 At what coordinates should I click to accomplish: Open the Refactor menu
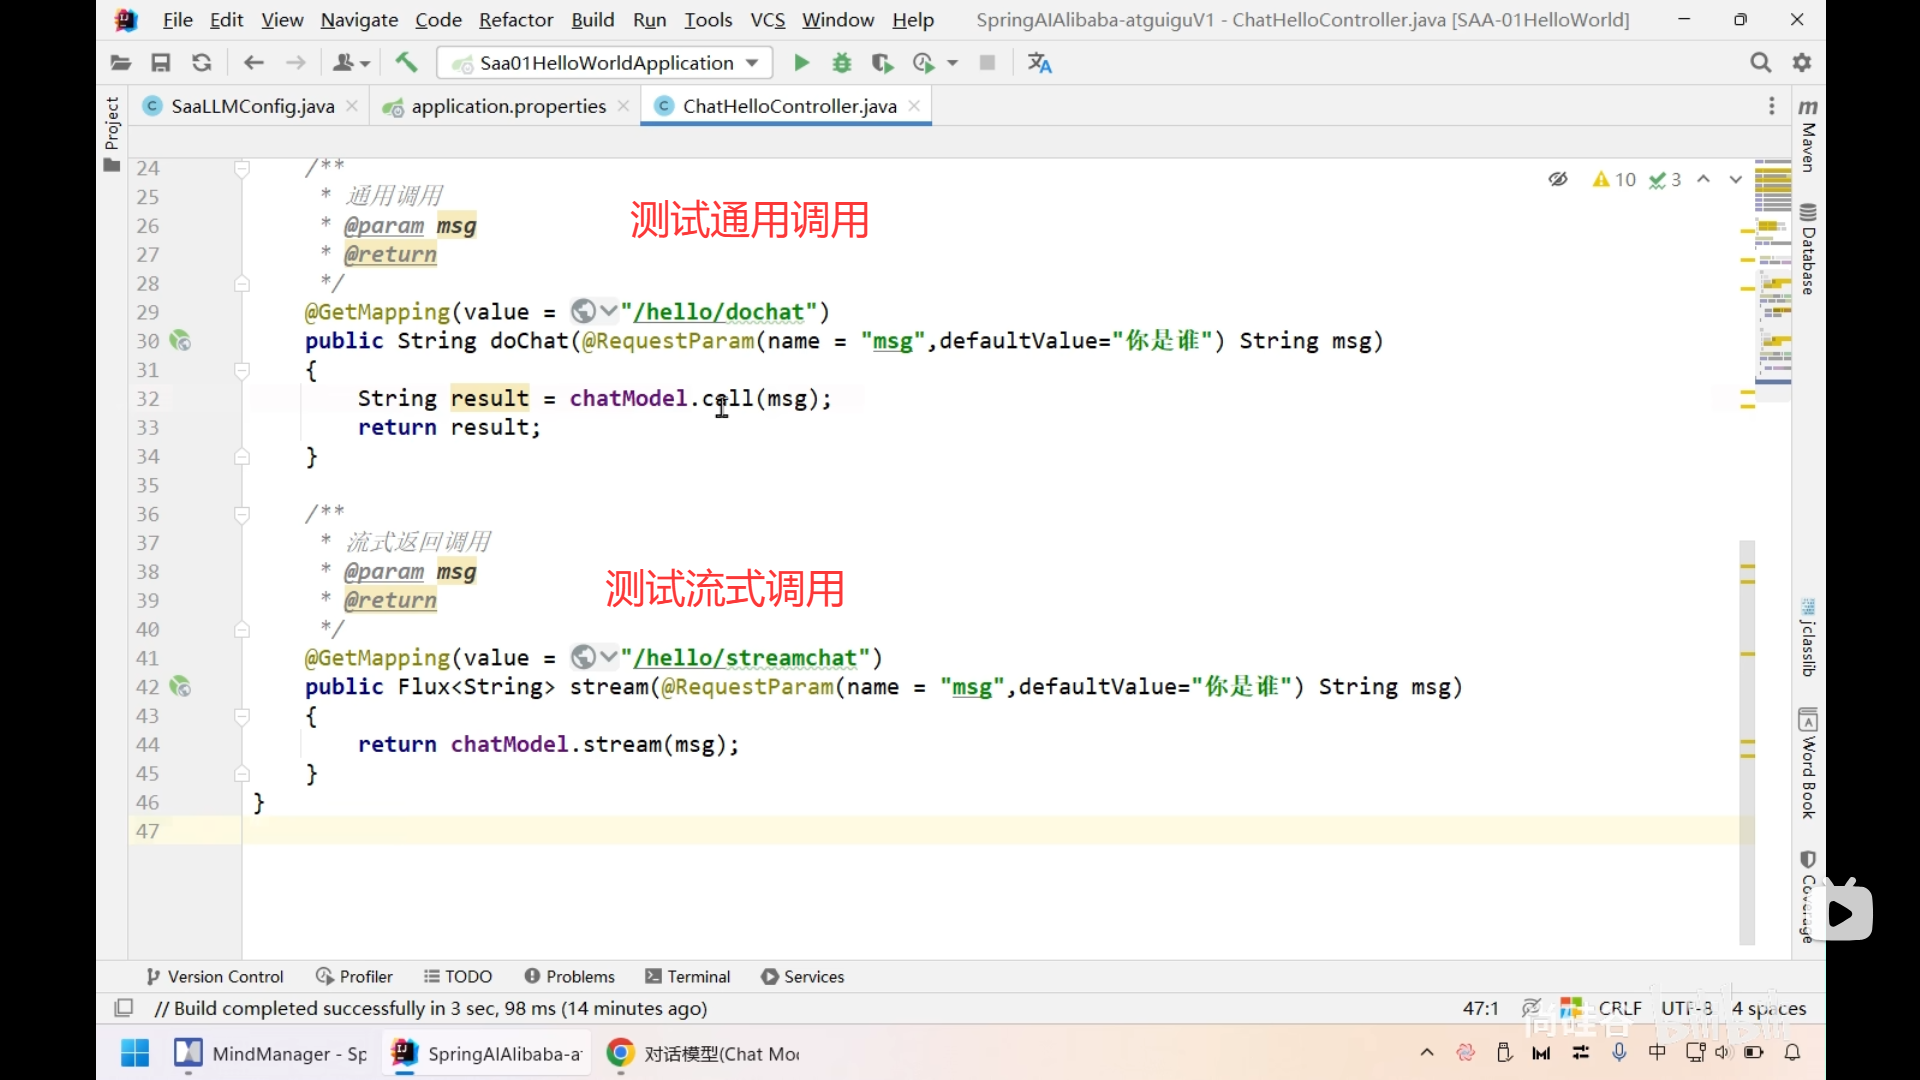[x=515, y=20]
